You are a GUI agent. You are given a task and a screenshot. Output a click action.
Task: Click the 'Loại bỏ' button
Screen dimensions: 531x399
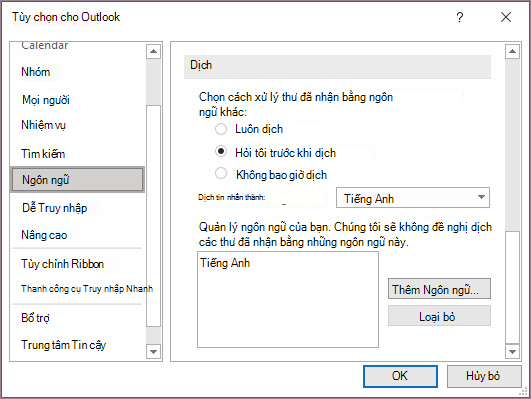[439, 316]
